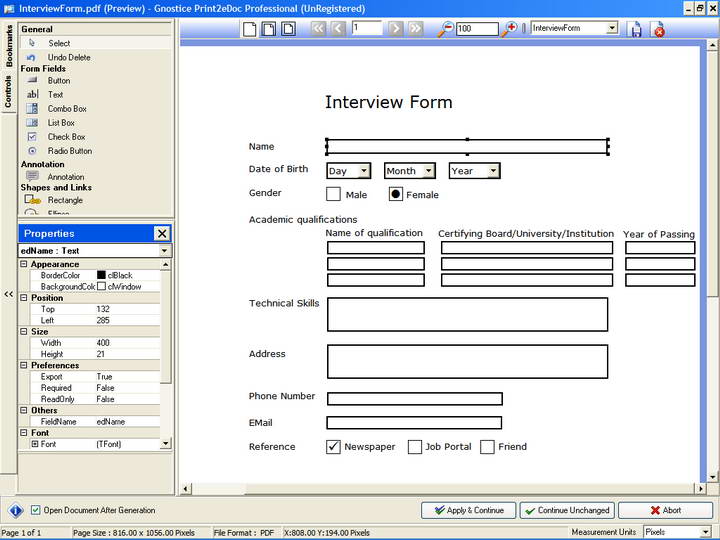Switch to the Bookmarks side tab
The width and height of the screenshot is (720, 540).
[x=9, y=45]
